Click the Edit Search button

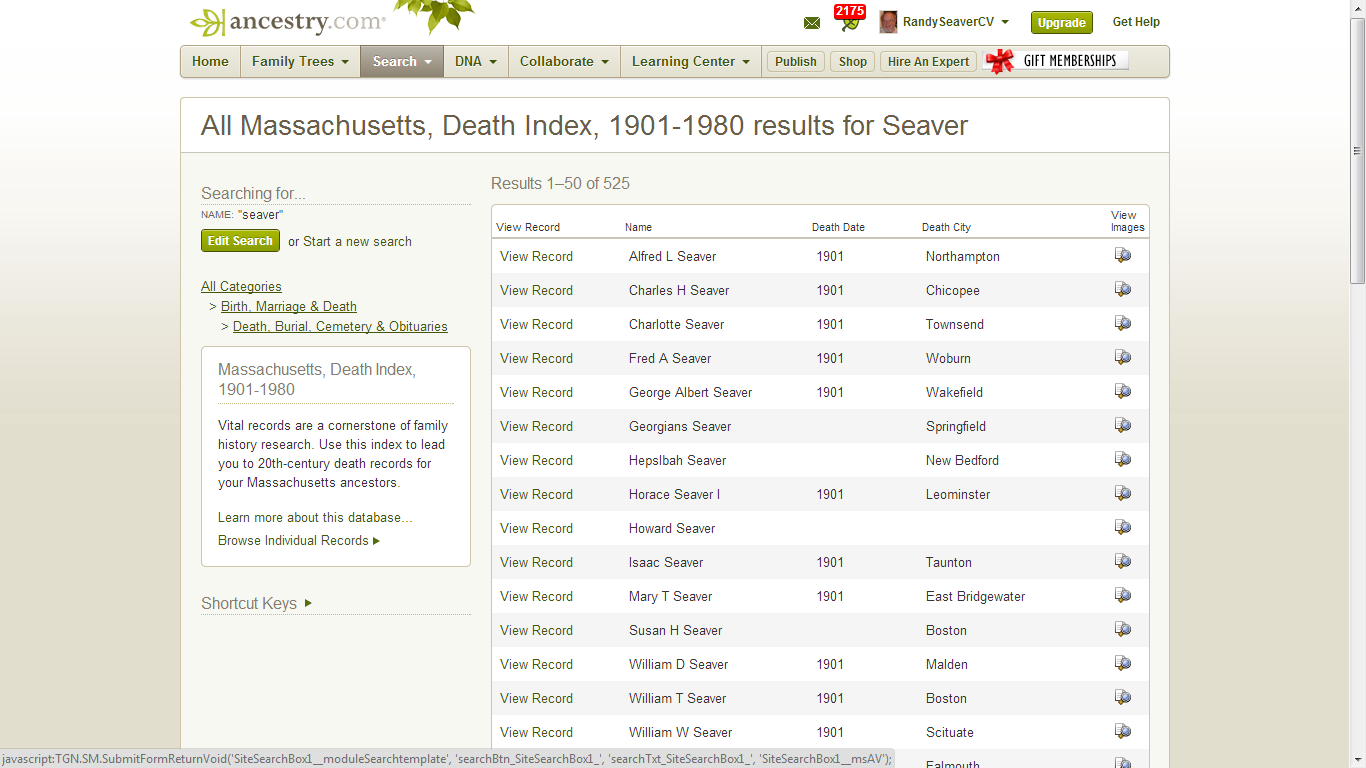pos(240,240)
